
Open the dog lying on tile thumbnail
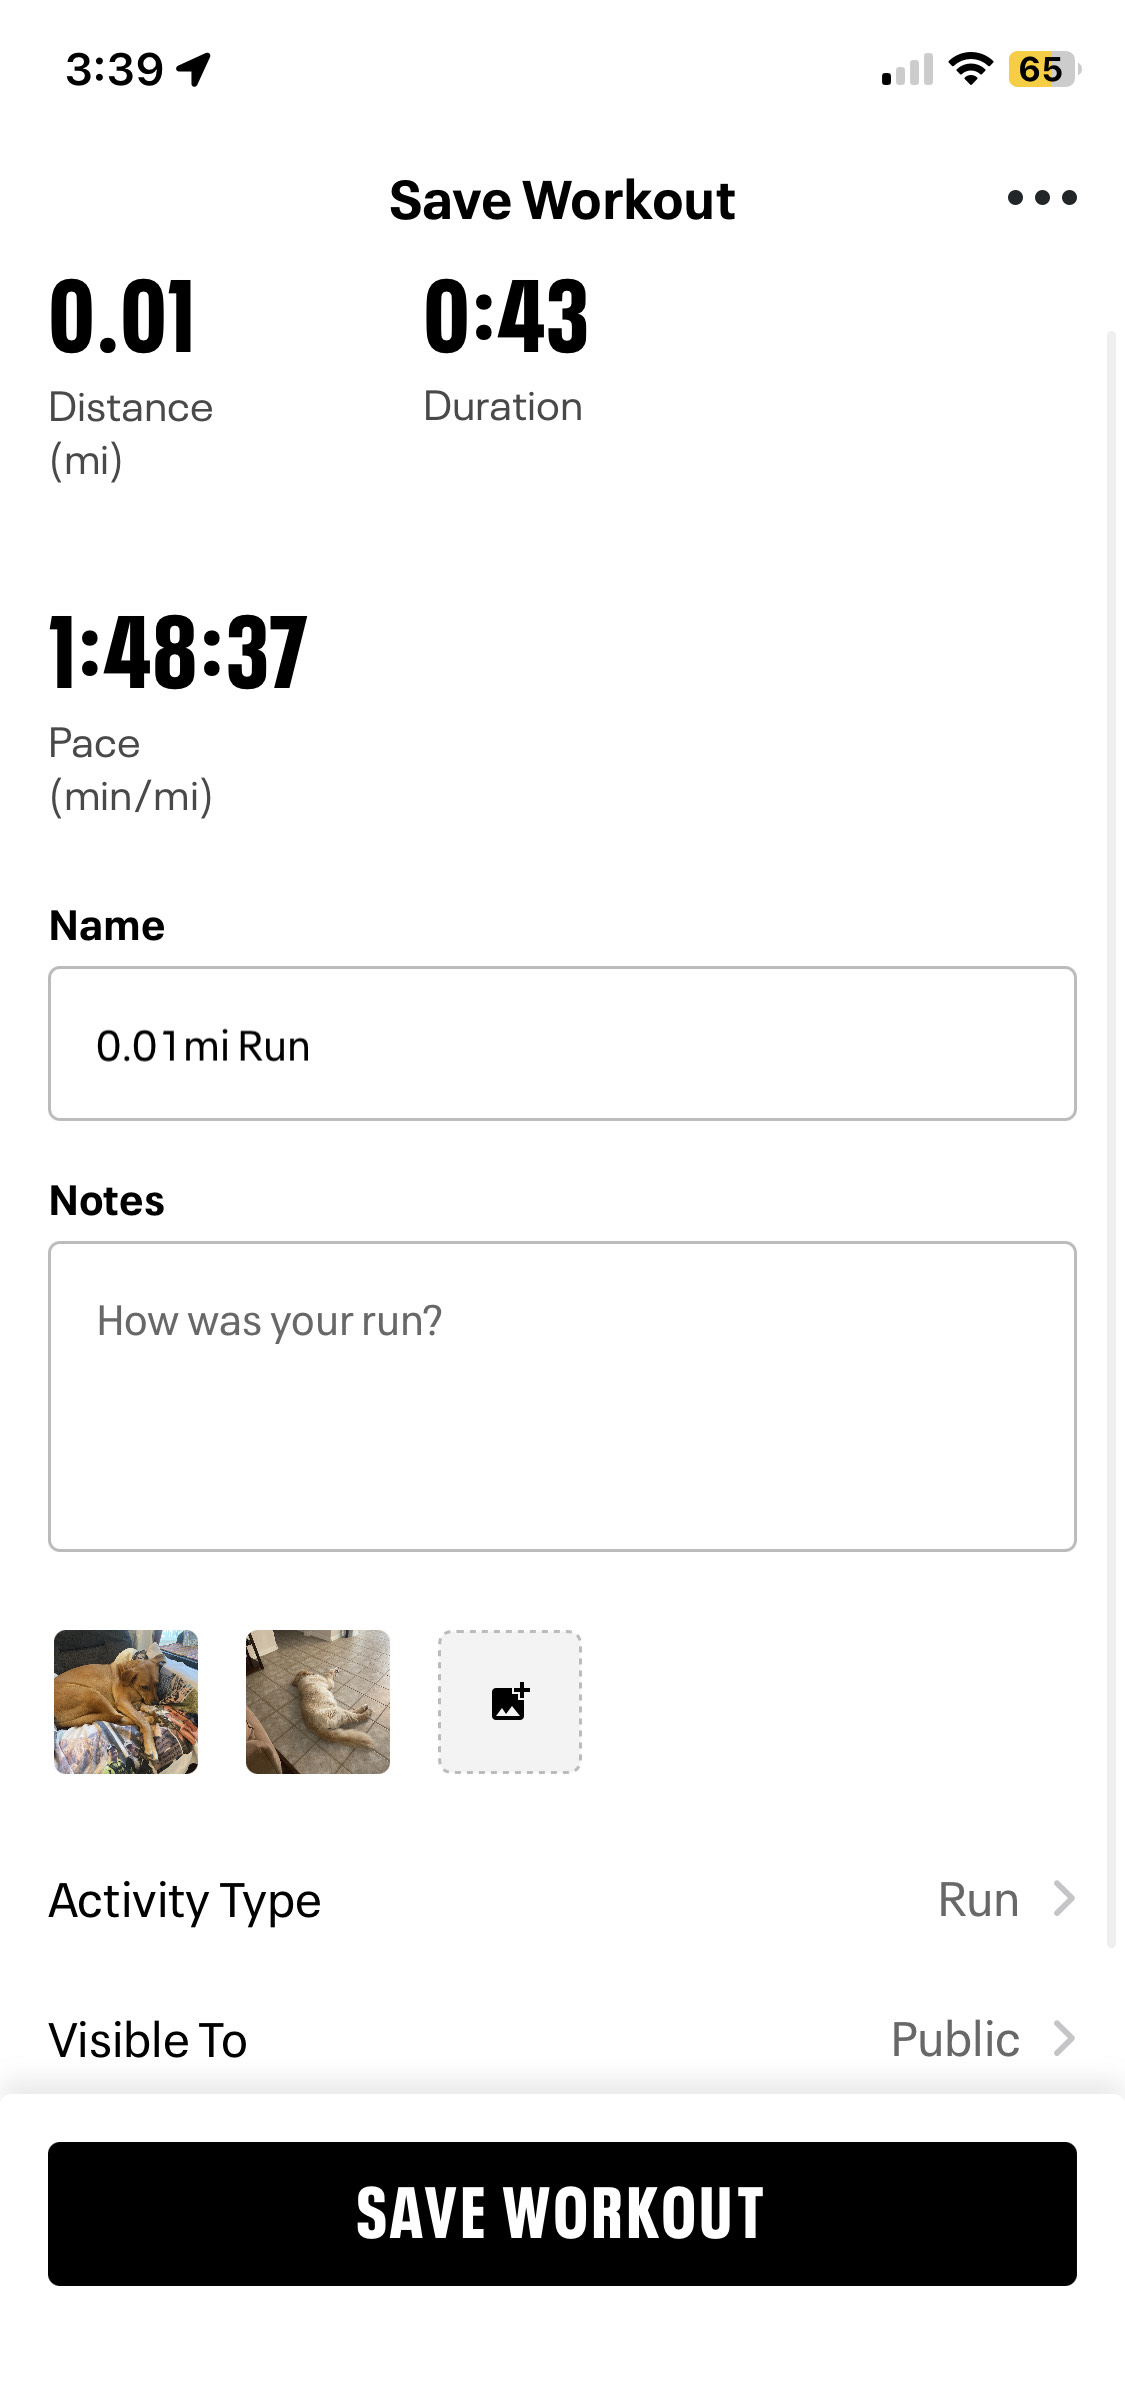click(x=318, y=1702)
